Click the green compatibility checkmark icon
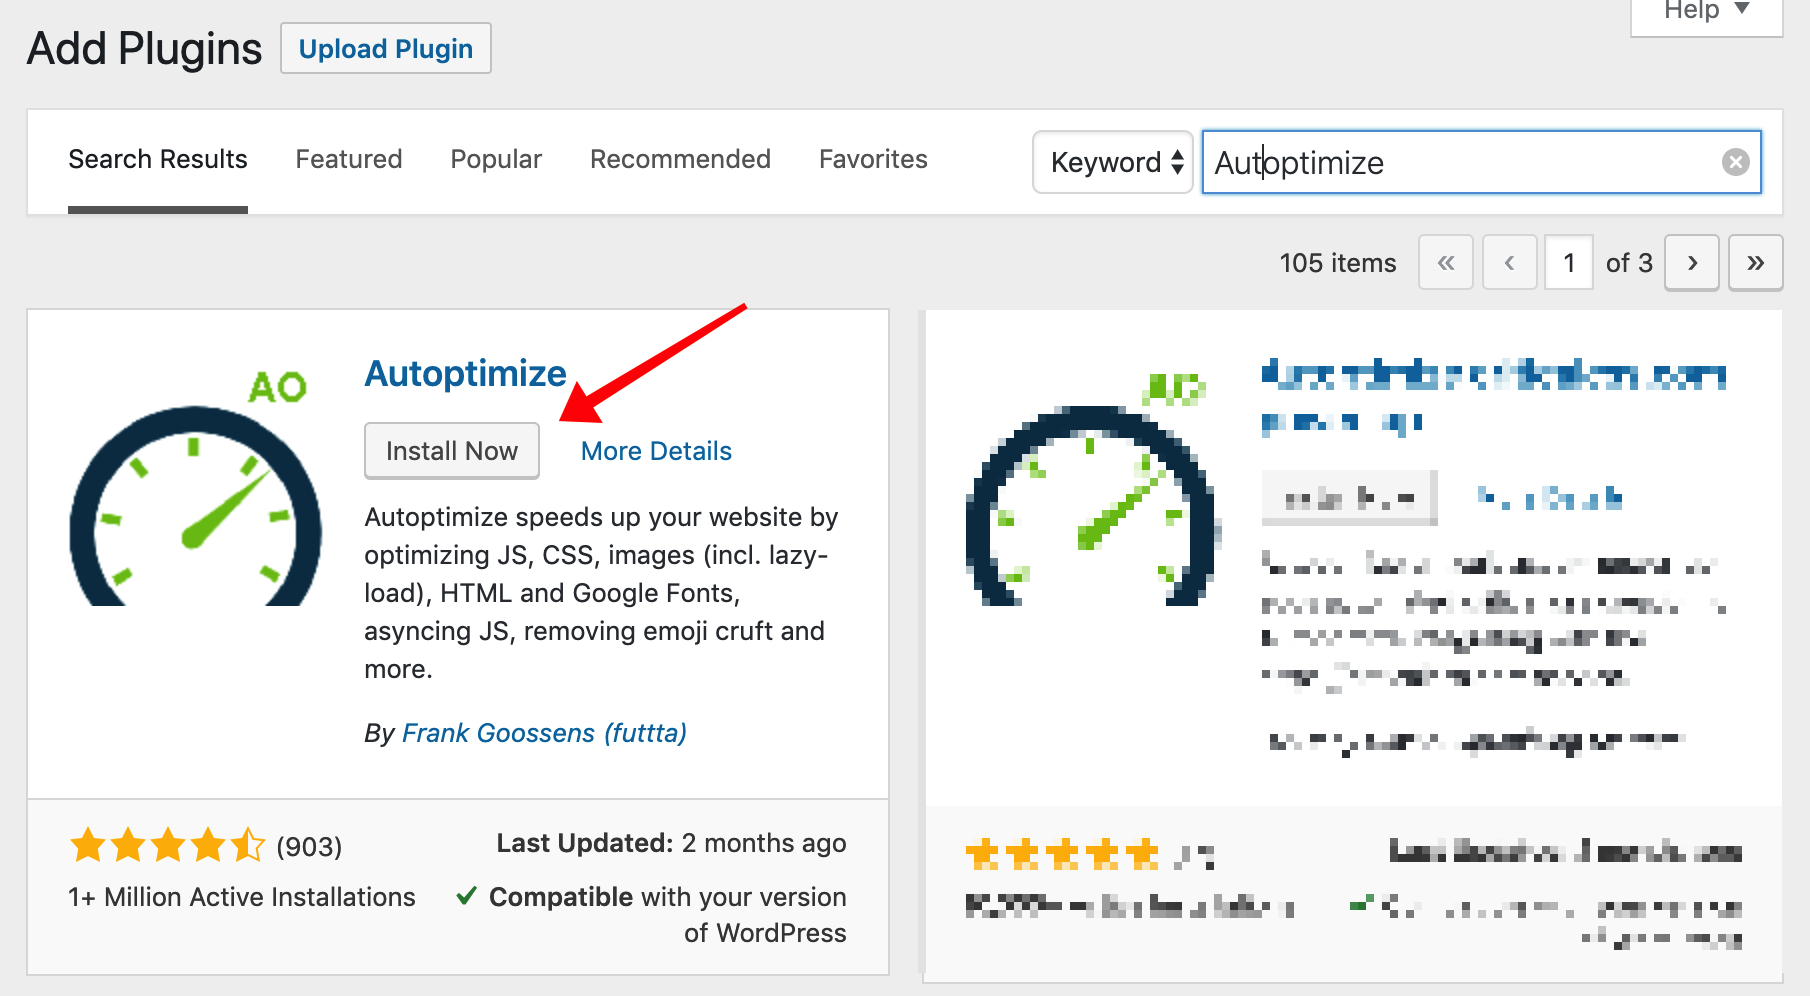This screenshot has height=996, width=1810. point(466,896)
